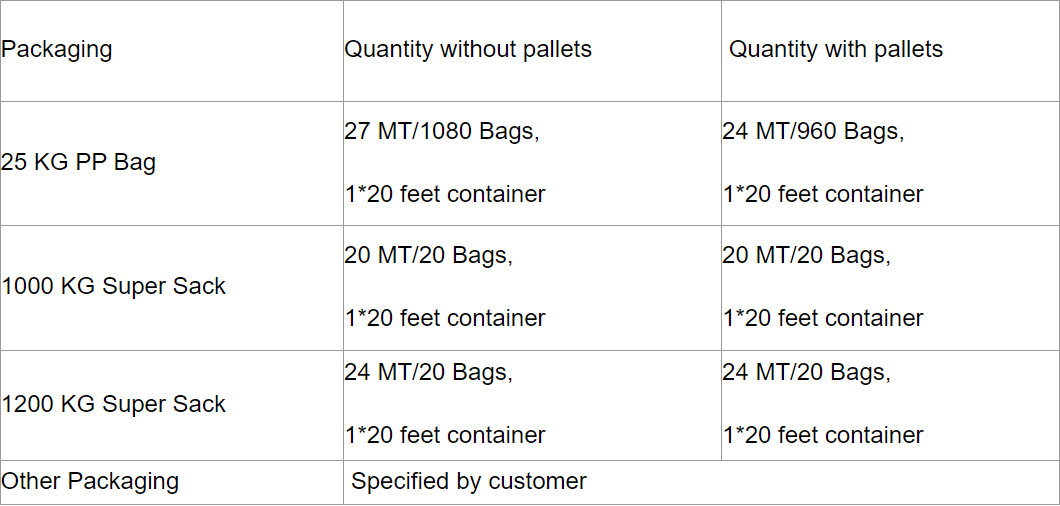Click "1*20 feet container" below "27 MT/1080 Bags,"
1060x506 pixels.
[x=445, y=195]
